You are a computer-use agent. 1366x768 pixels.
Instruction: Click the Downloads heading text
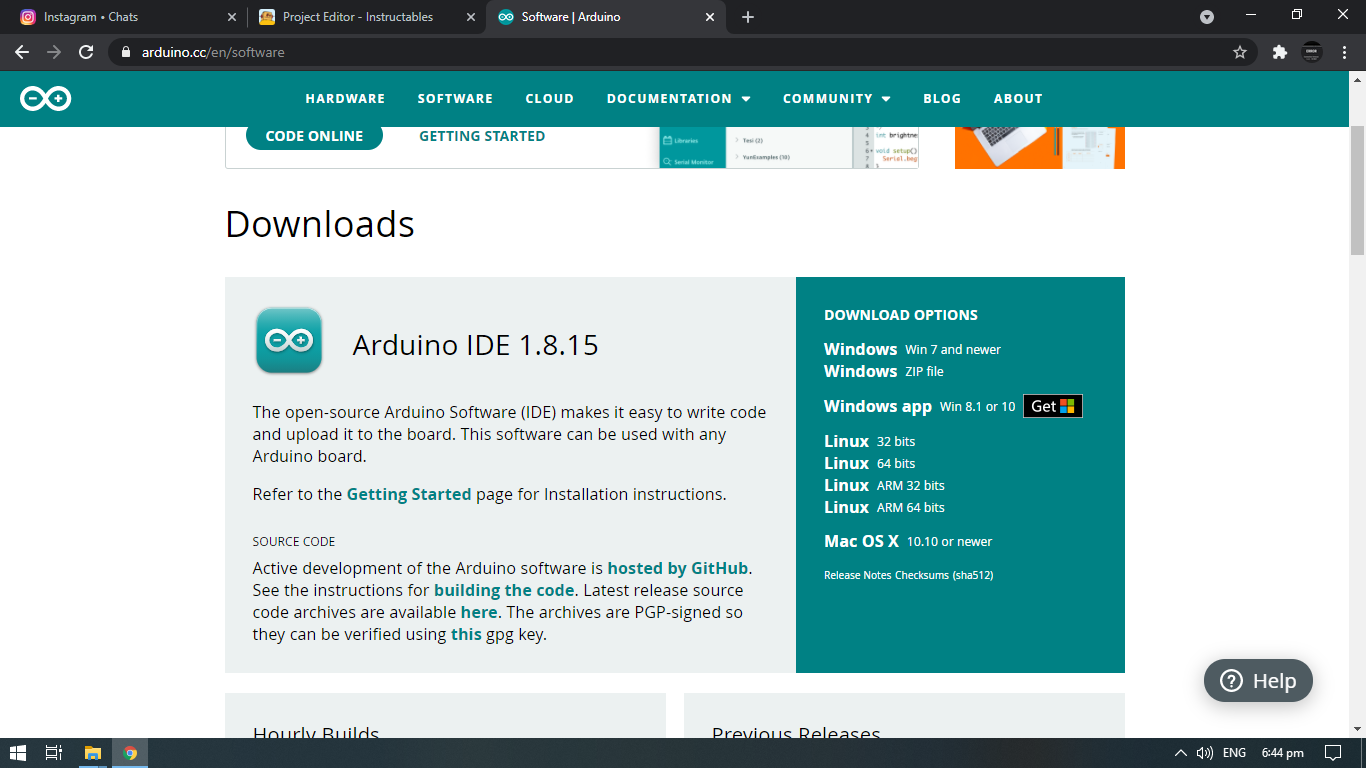tap(320, 224)
